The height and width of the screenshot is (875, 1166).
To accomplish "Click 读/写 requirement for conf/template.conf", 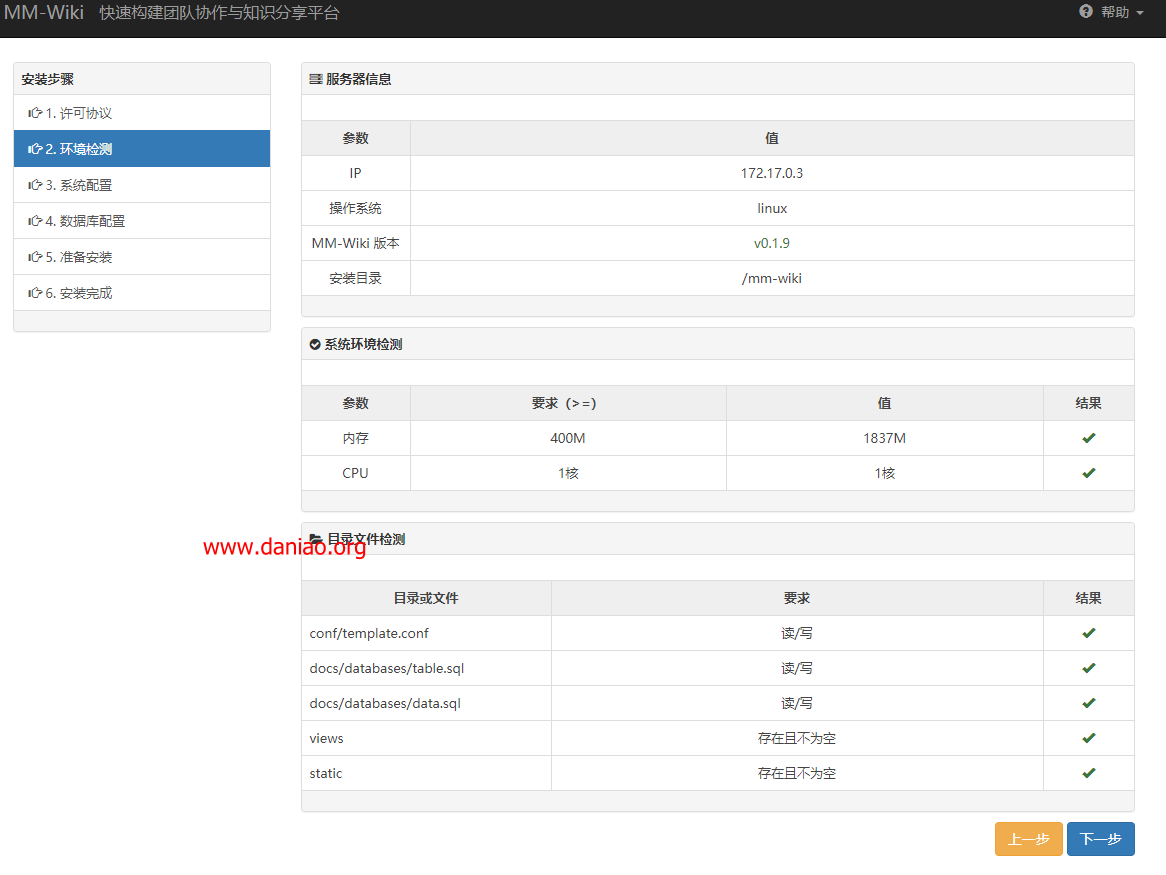I will (x=796, y=633).
